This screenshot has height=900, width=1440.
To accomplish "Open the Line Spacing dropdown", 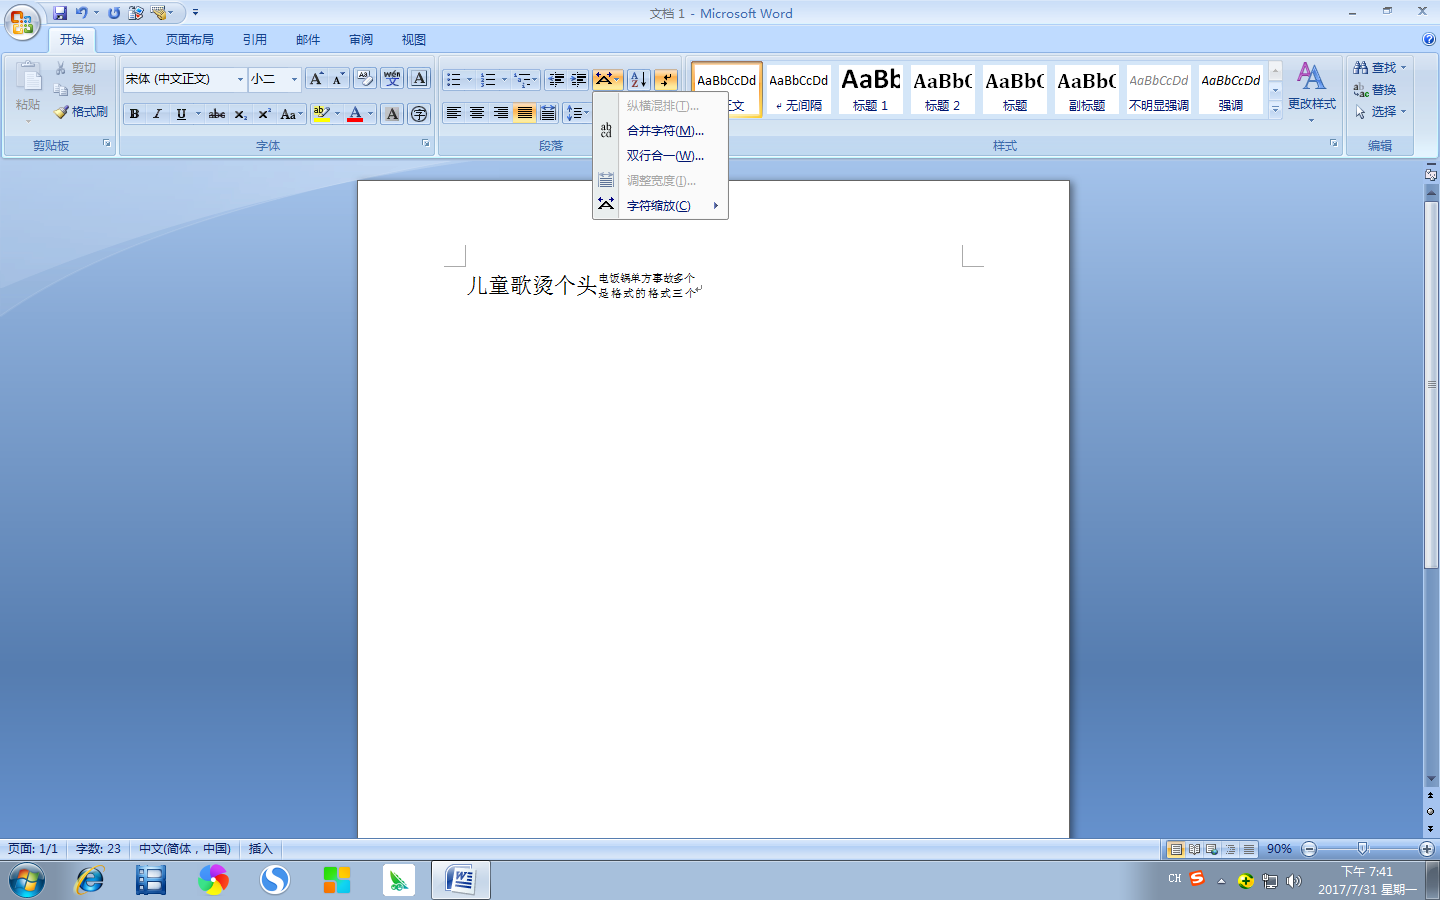I will click(576, 113).
